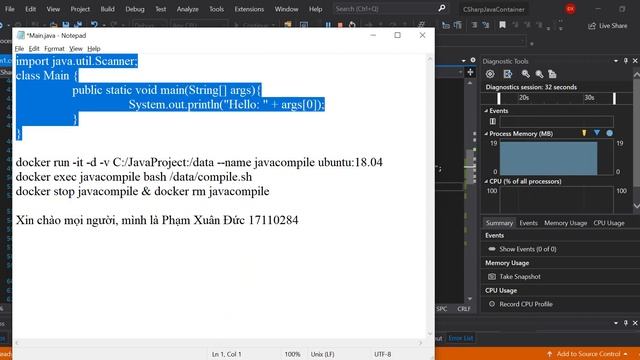Open the Notepad Format menu
Screen dimensions: 640x360
tap(54, 49)
